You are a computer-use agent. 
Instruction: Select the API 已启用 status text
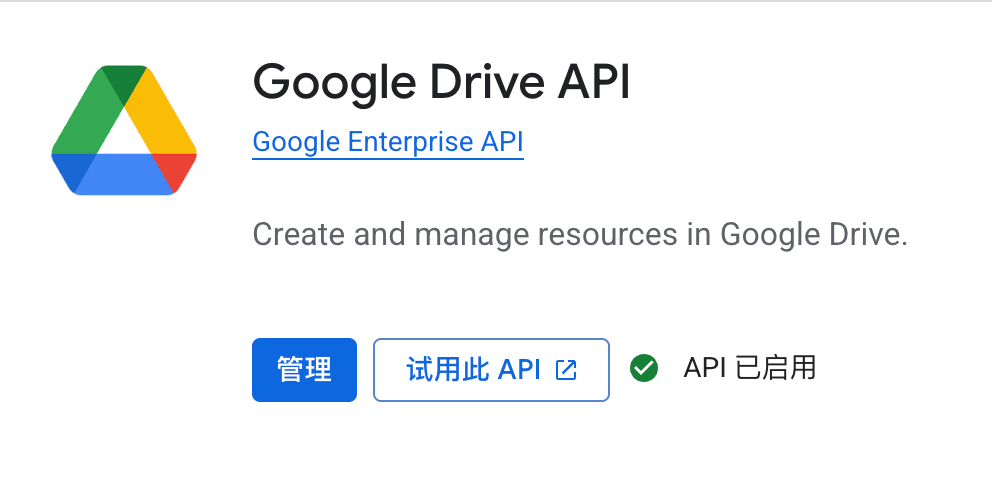pyautogui.click(x=750, y=368)
